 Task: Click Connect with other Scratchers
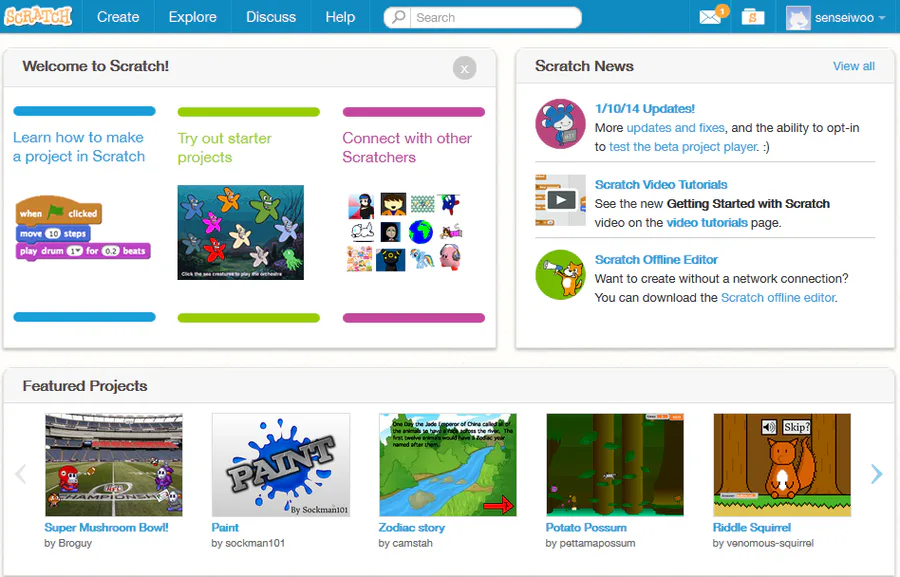(x=407, y=148)
